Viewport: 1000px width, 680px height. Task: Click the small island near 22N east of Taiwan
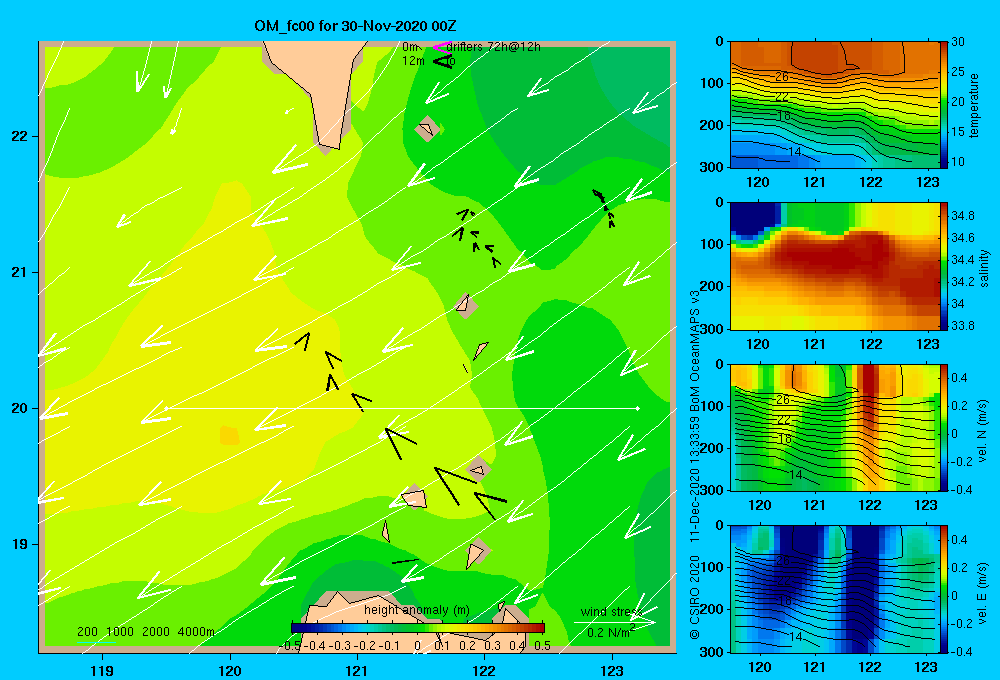click(427, 129)
